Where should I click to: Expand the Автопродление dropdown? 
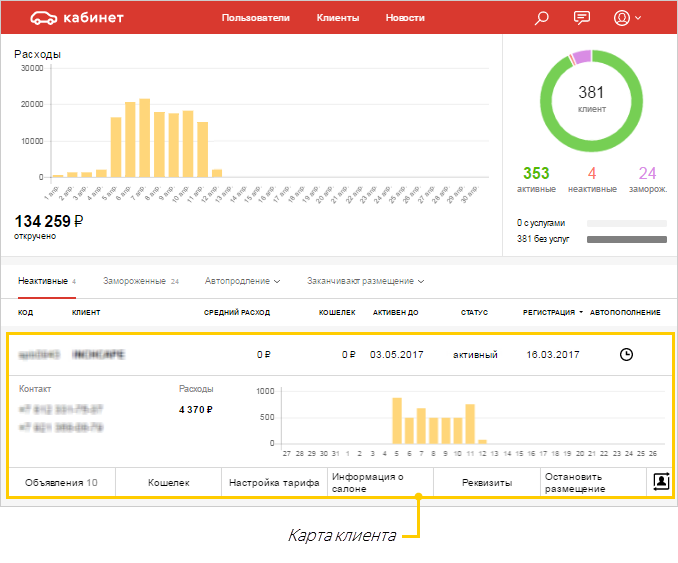pyautogui.click(x=242, y=281)
